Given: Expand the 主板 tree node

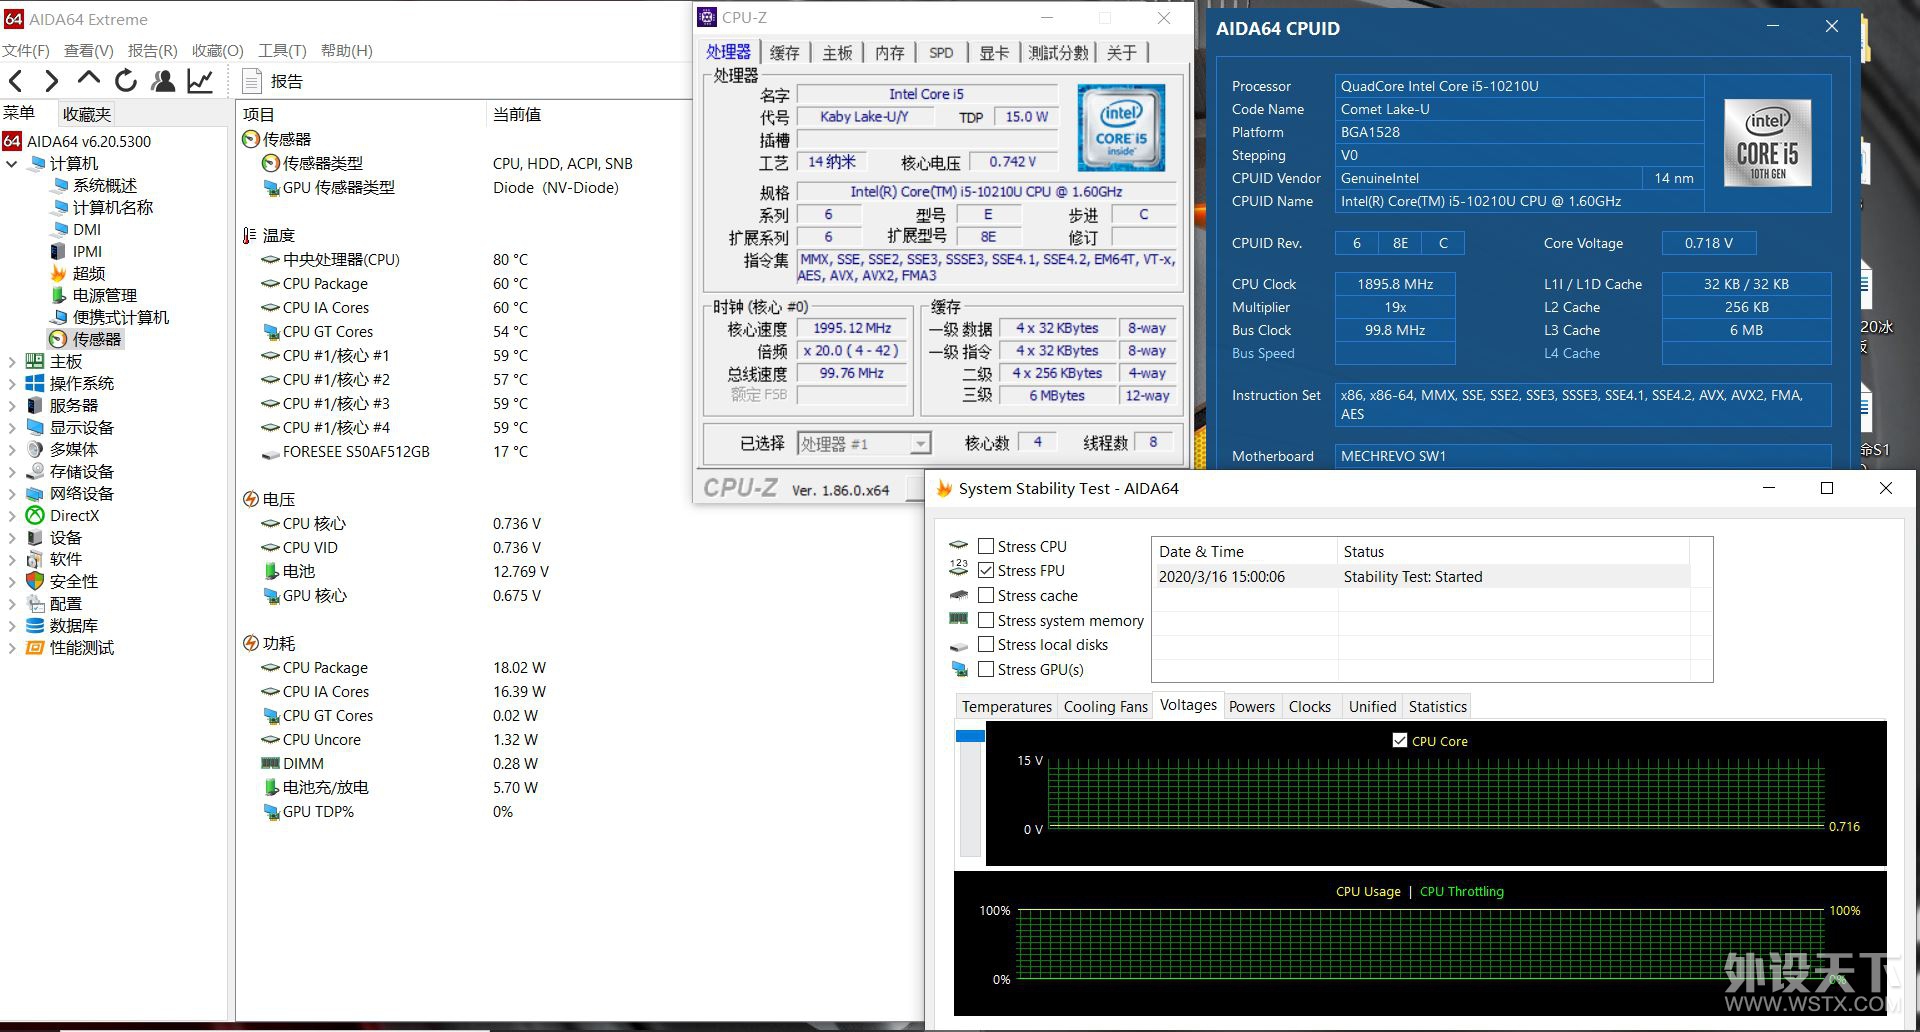Looking at the screenshot, I should tap(12, 361).
